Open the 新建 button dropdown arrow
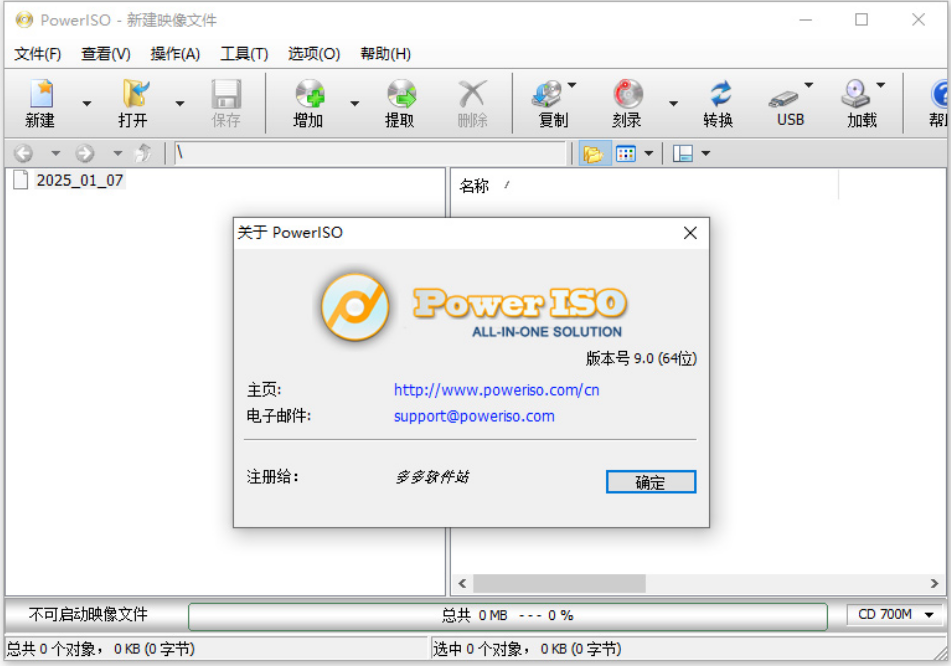The height and width of the screenshot is (669, 951). pos(86,103)
